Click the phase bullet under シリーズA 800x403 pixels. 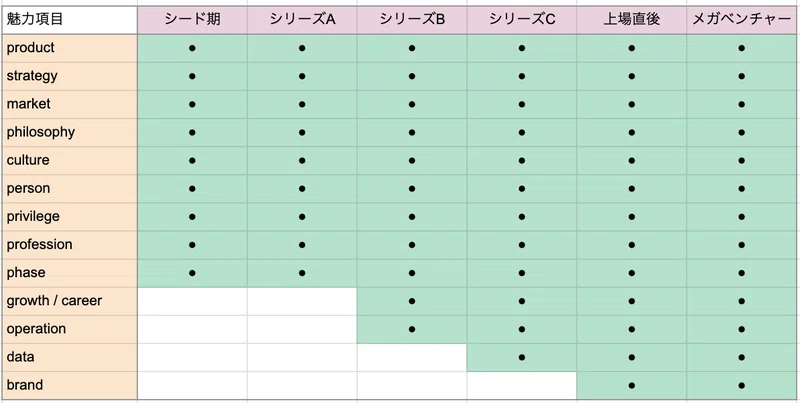(302, 273)
